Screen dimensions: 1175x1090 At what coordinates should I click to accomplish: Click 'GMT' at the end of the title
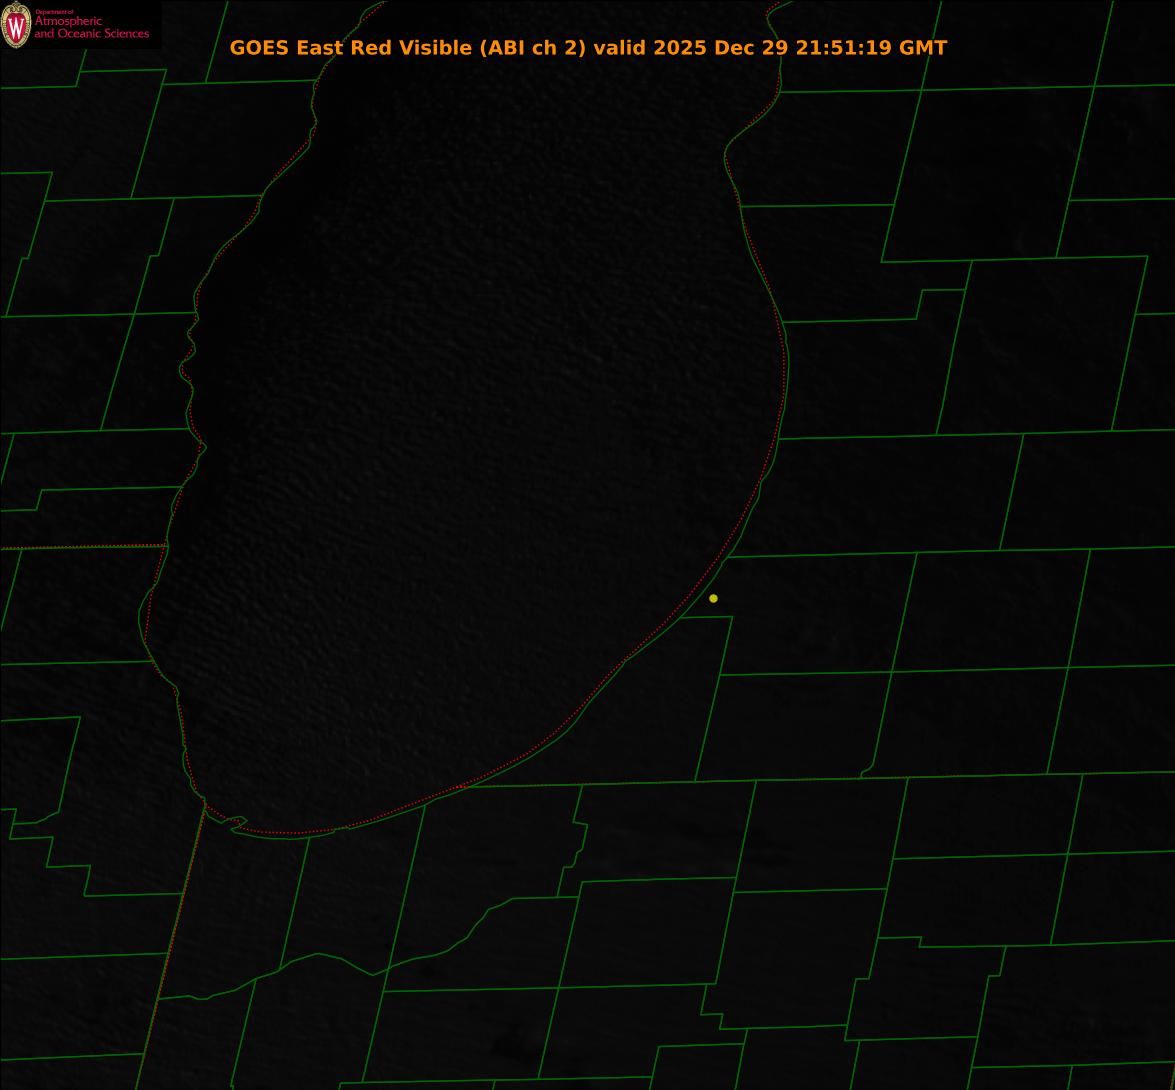pyautogui.click(x=923, y=48)
